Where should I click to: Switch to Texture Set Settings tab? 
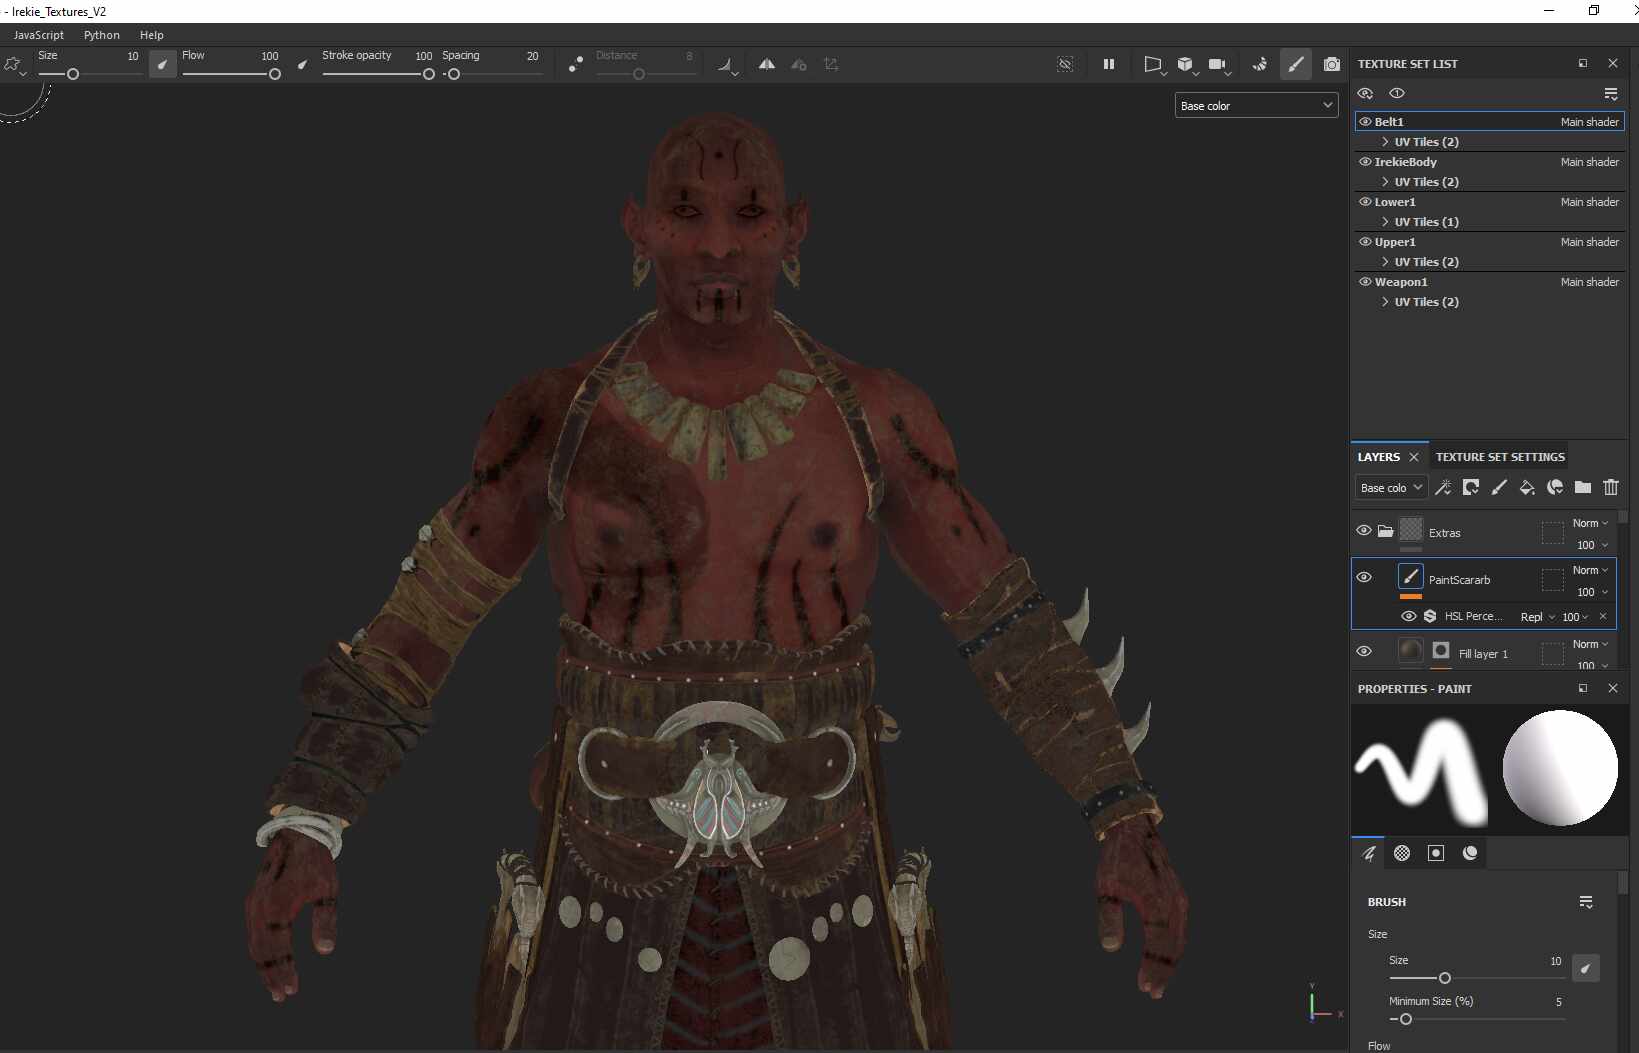(1500, 457)
